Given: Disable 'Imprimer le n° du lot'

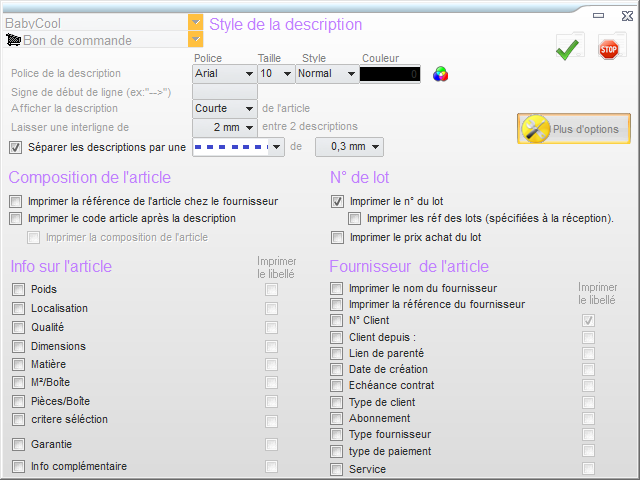Looking at the screenshot, I should [x=337, y=201].
